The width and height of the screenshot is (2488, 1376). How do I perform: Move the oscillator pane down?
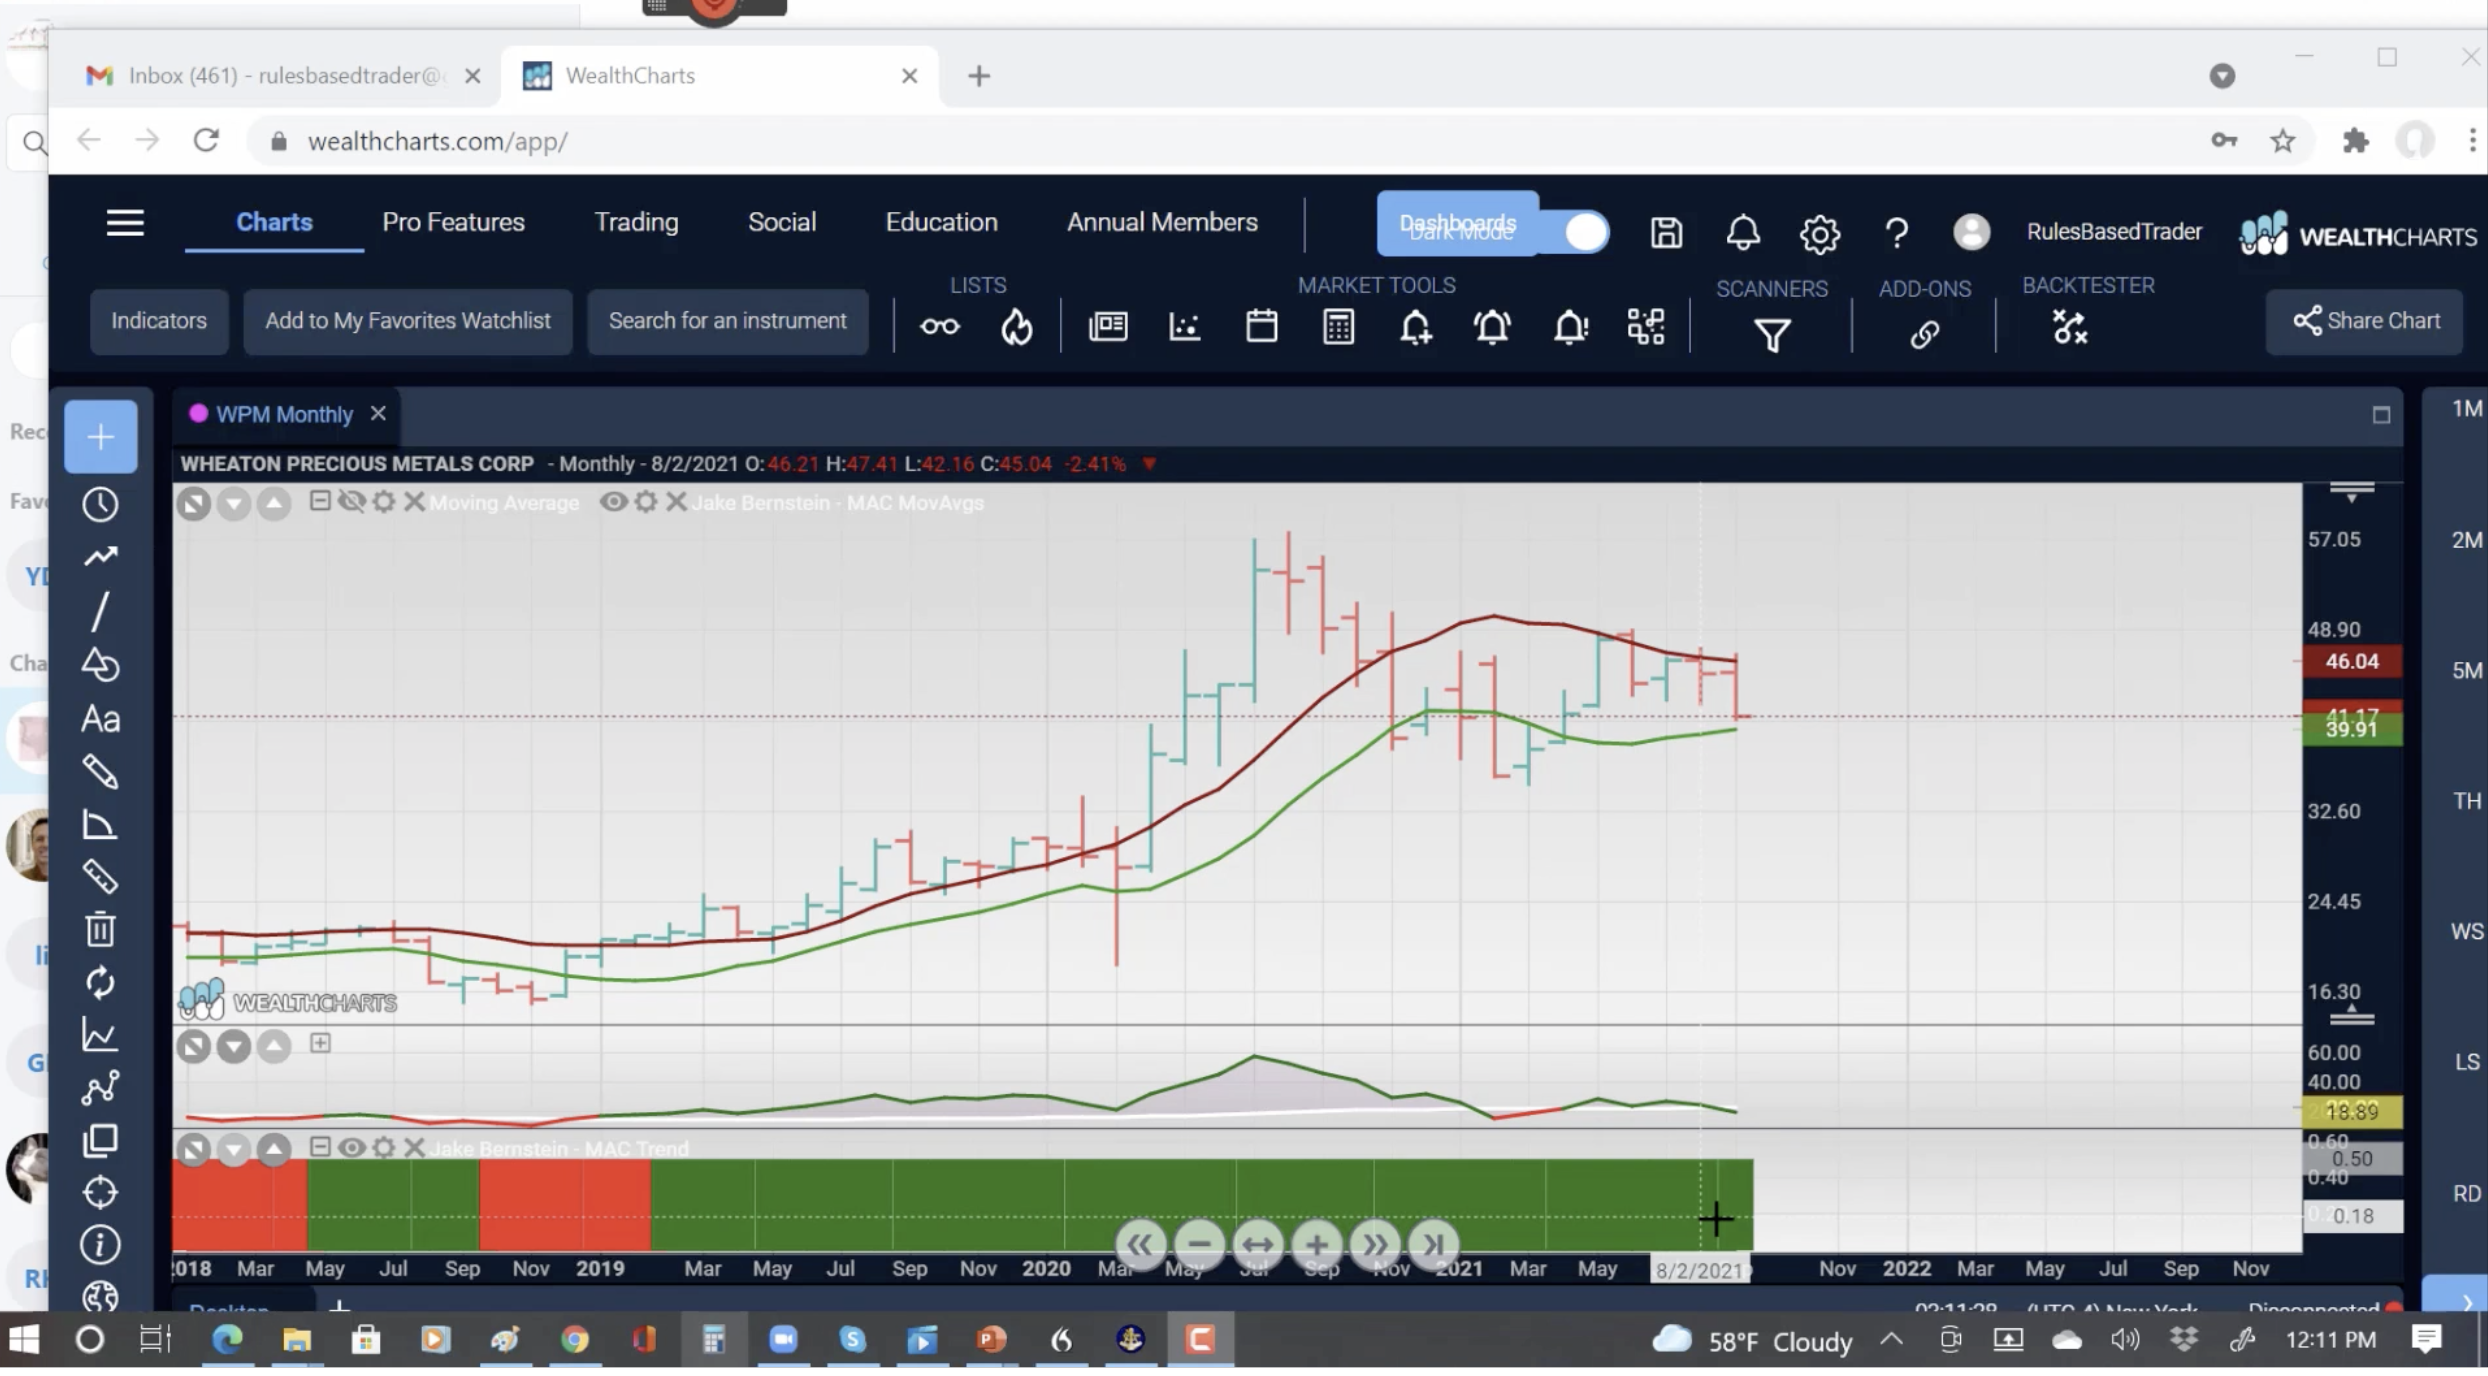[x=234, y=1047]
